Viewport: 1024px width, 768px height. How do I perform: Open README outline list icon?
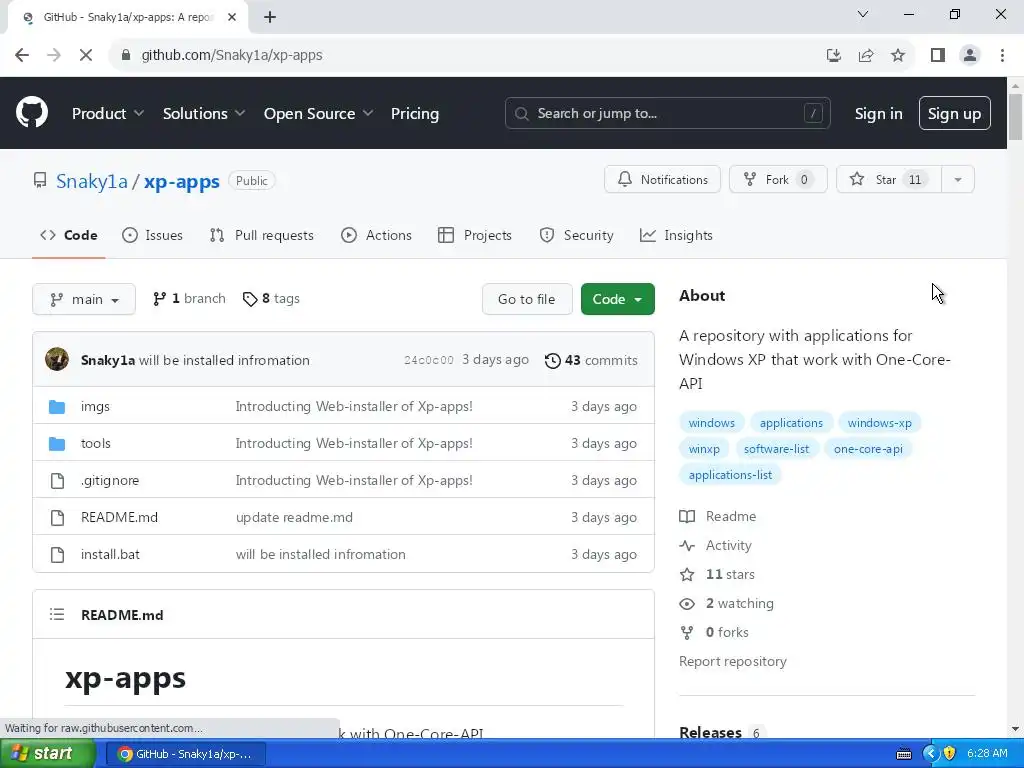pyautogui.click(x=57, y=615)
